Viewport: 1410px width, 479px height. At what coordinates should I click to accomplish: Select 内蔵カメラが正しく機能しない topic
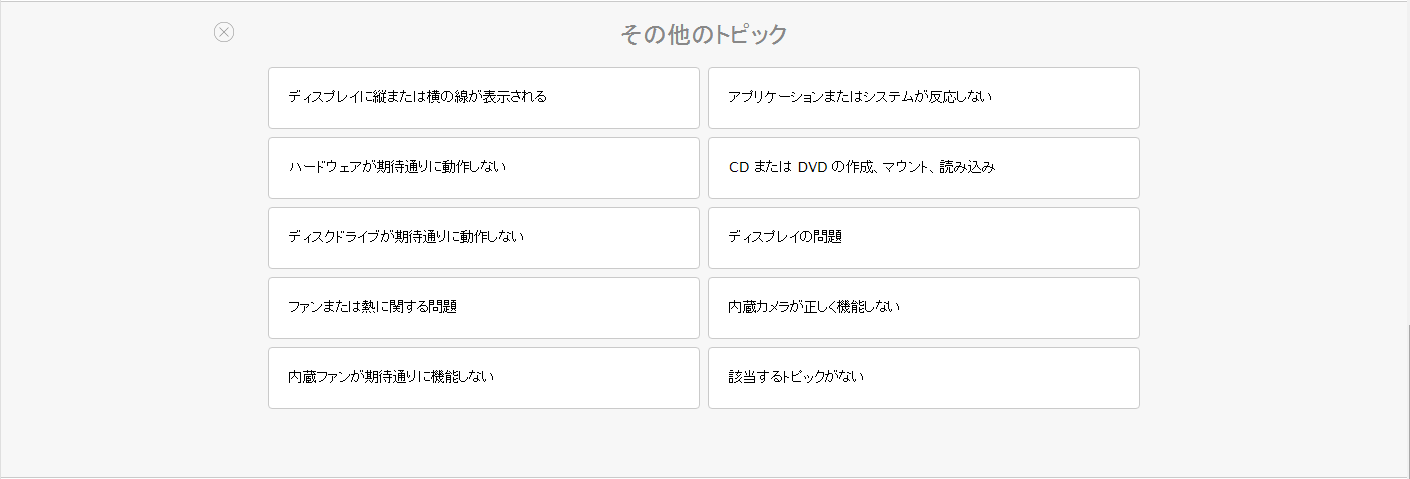point(924,308)
